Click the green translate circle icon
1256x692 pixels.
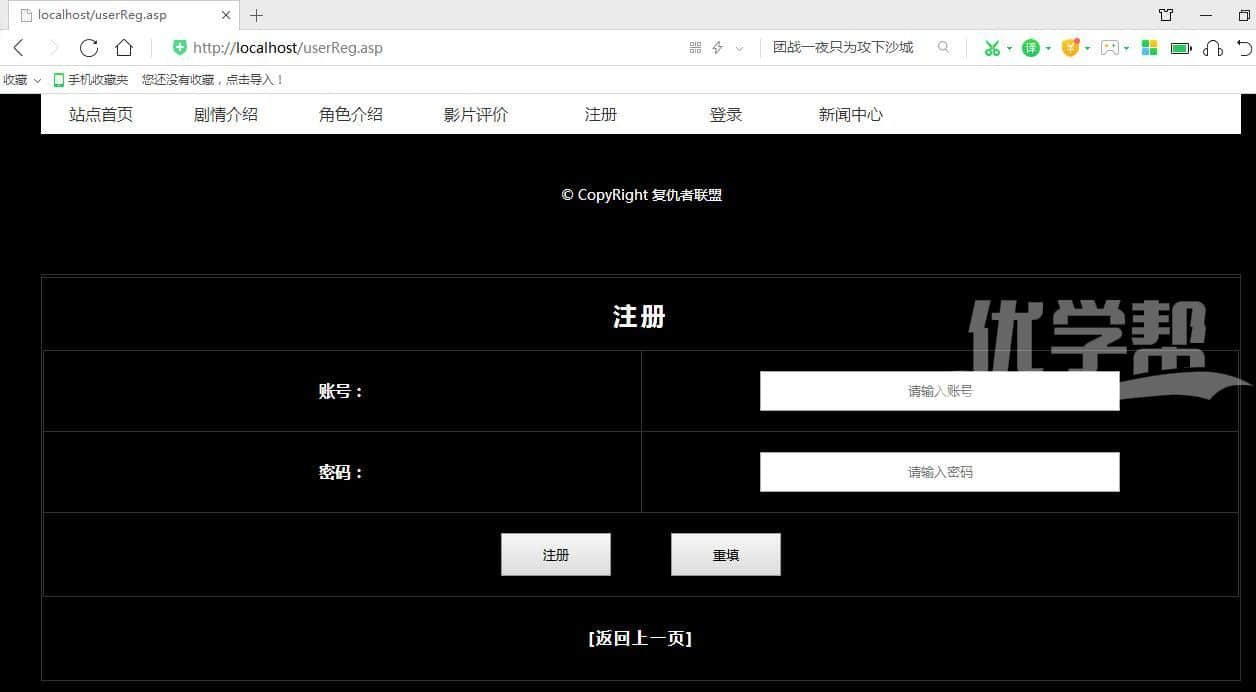click(x=1030, y=48)
